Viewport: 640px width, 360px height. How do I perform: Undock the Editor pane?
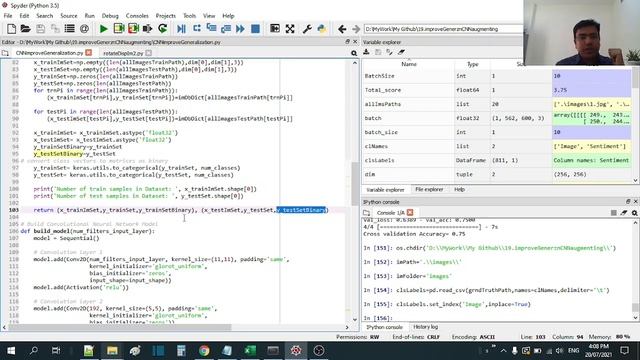point(347,42)
